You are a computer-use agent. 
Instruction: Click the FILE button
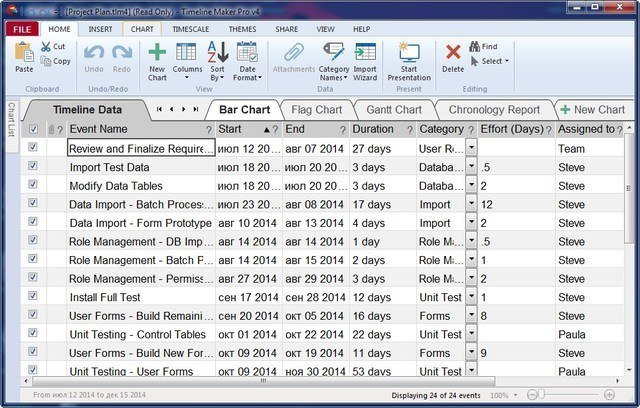21,30
